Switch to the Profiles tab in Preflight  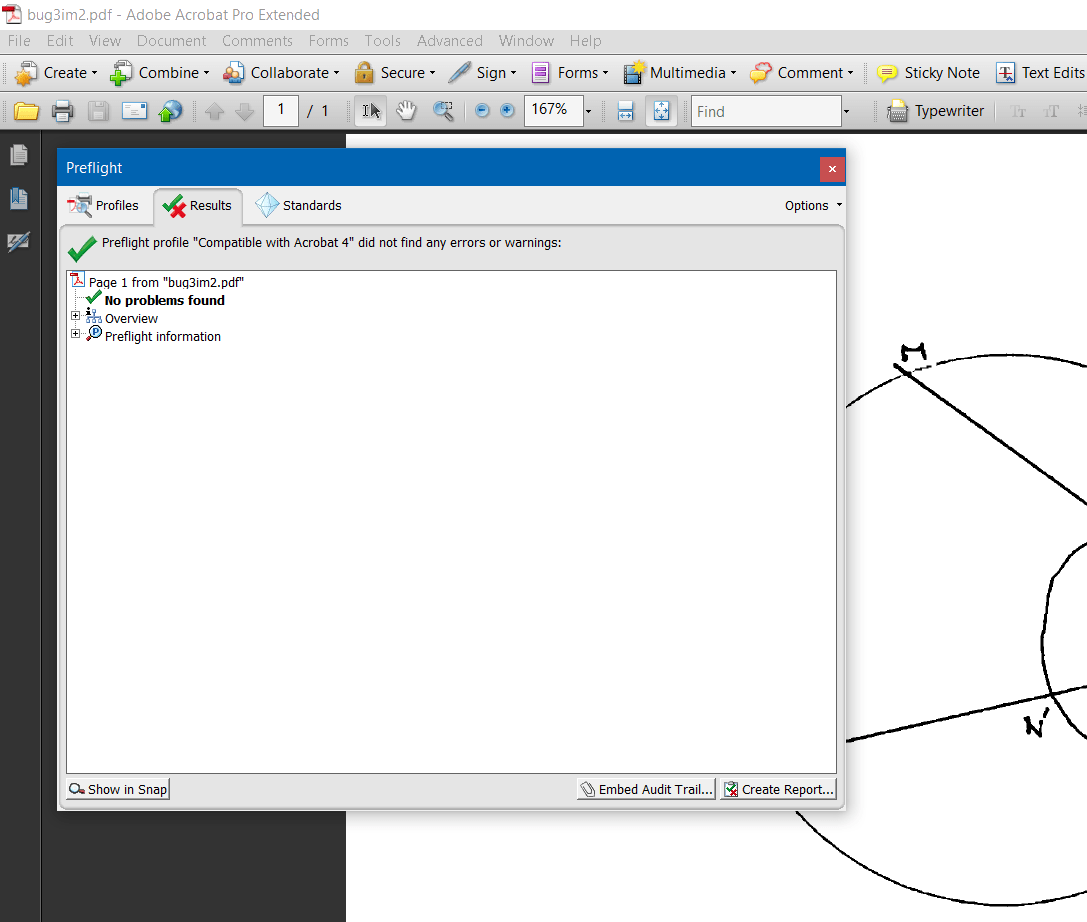(x=105, y=206)
